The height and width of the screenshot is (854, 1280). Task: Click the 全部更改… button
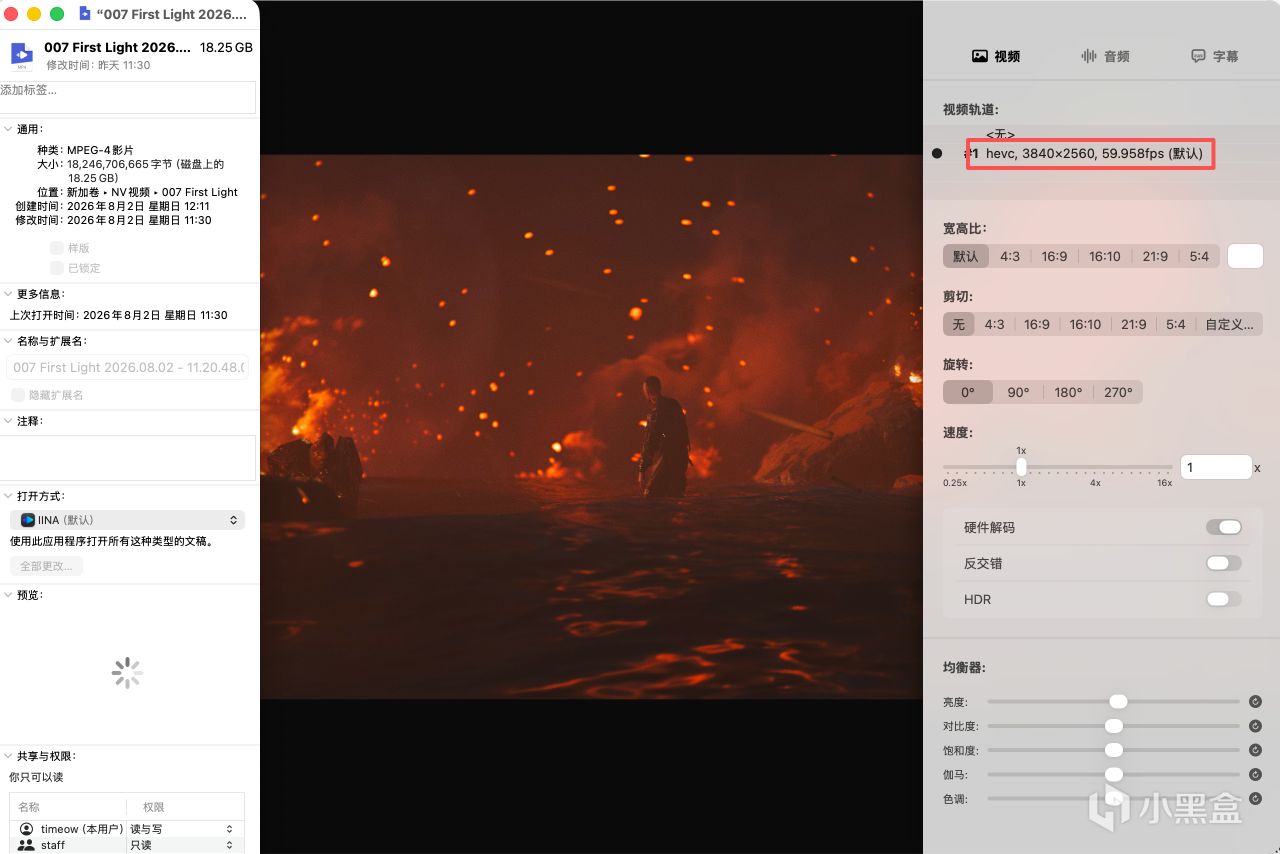(x=47, y=566)
